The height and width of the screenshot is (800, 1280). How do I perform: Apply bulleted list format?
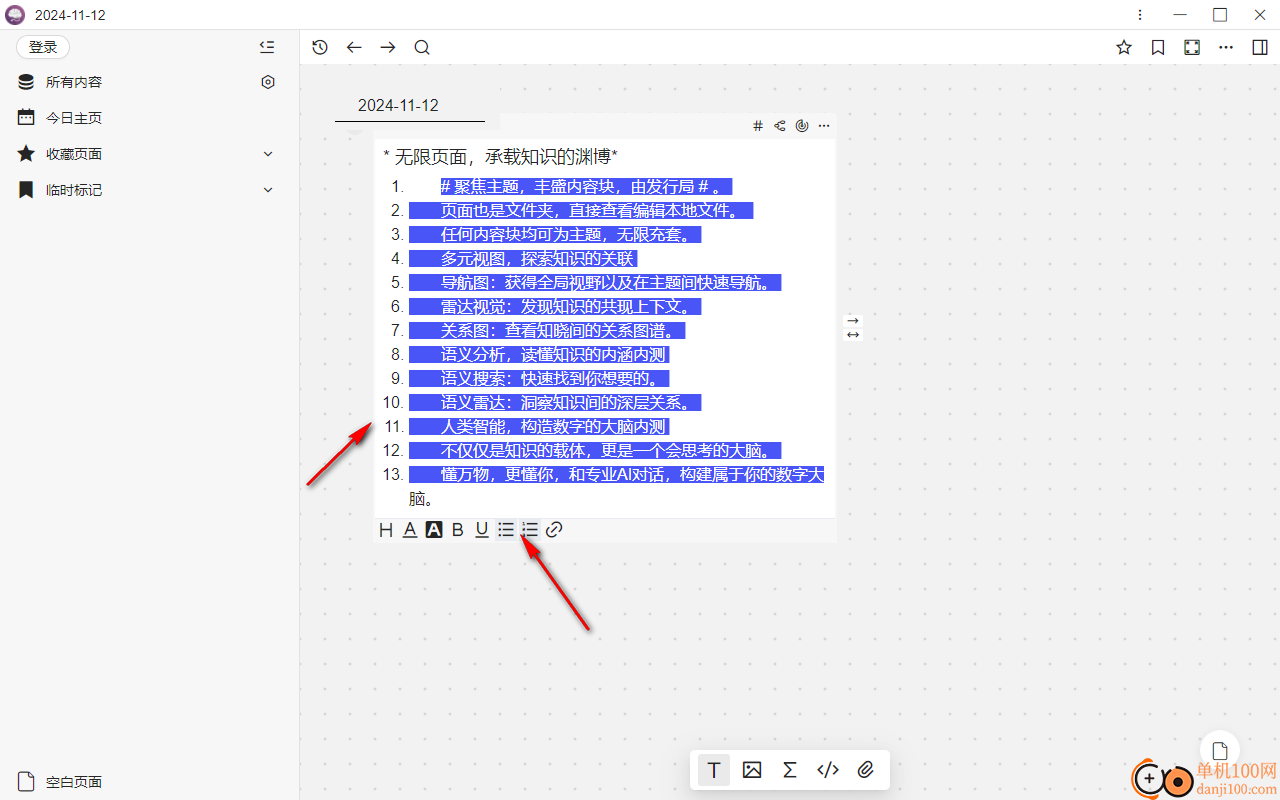point(506,530)
